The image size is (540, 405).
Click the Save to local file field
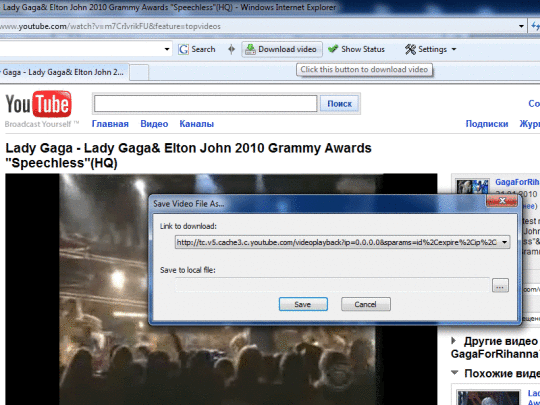[332, 285]
